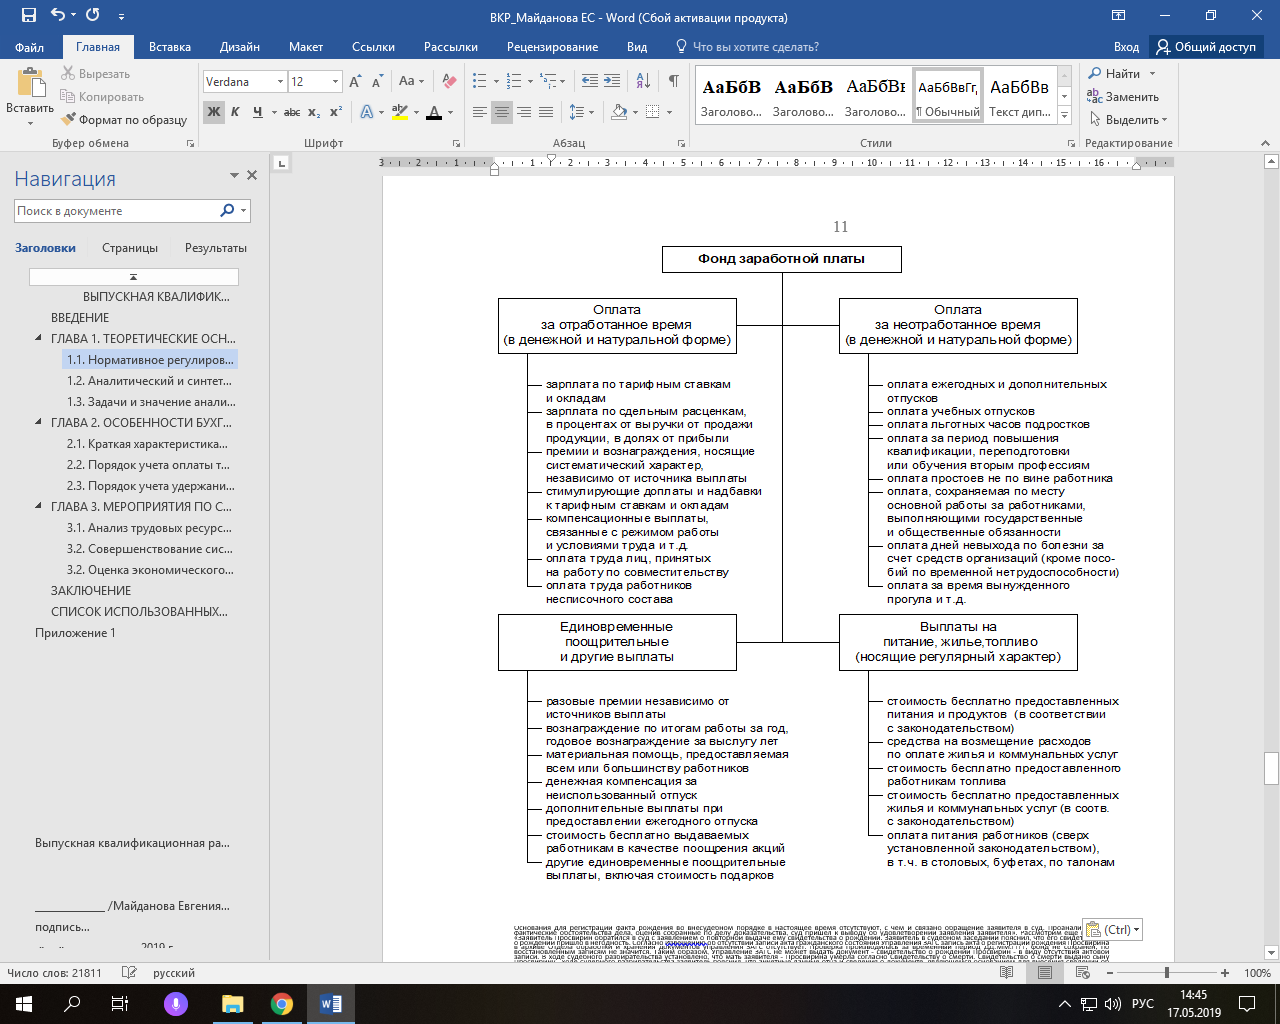Click Copy (Копировать) in clipboard group
1280x1024 pixels.
[x=102, y=97]
